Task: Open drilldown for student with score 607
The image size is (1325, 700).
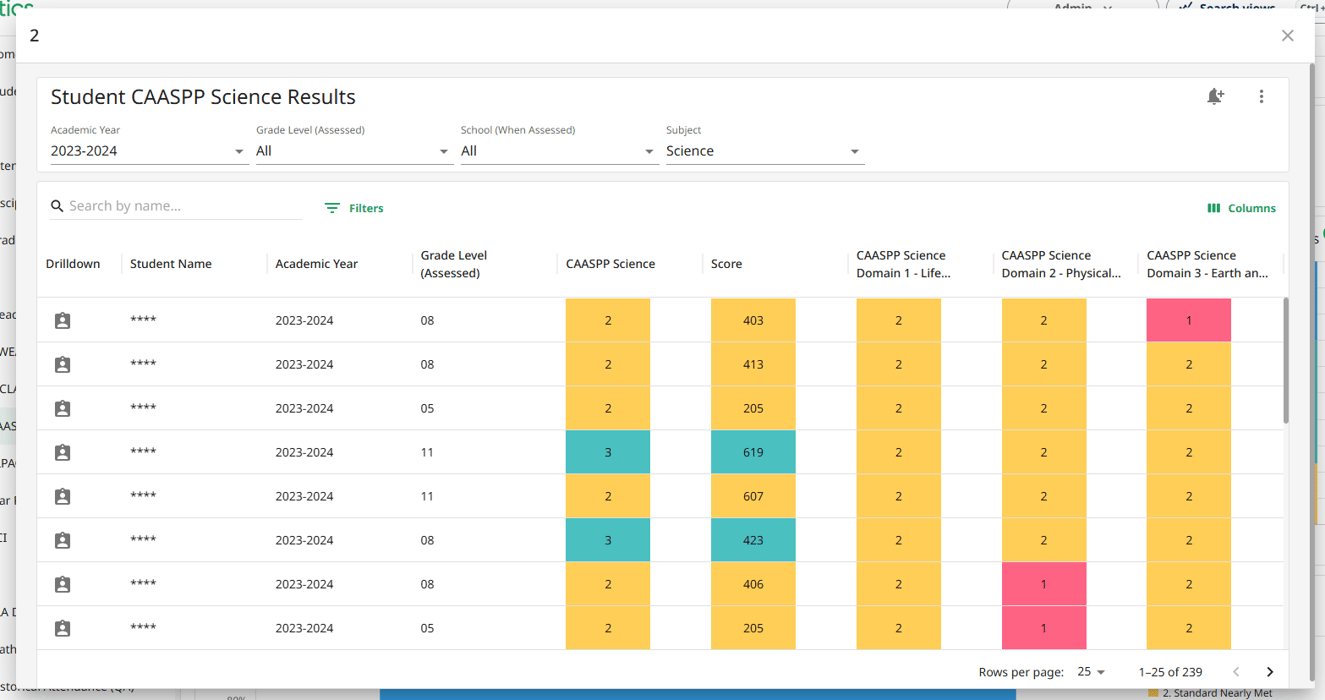Action: pos(62,497)
